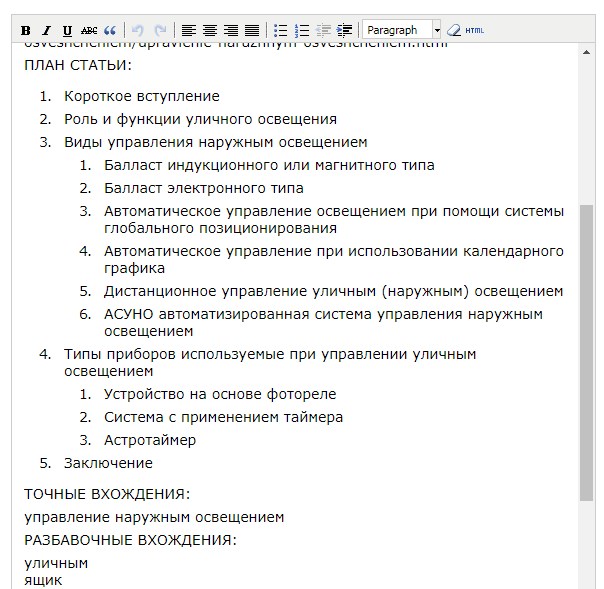Click 'Роль и функции уличного освещения'
Viewport: 604px width, 589px height.
(200, 119)
